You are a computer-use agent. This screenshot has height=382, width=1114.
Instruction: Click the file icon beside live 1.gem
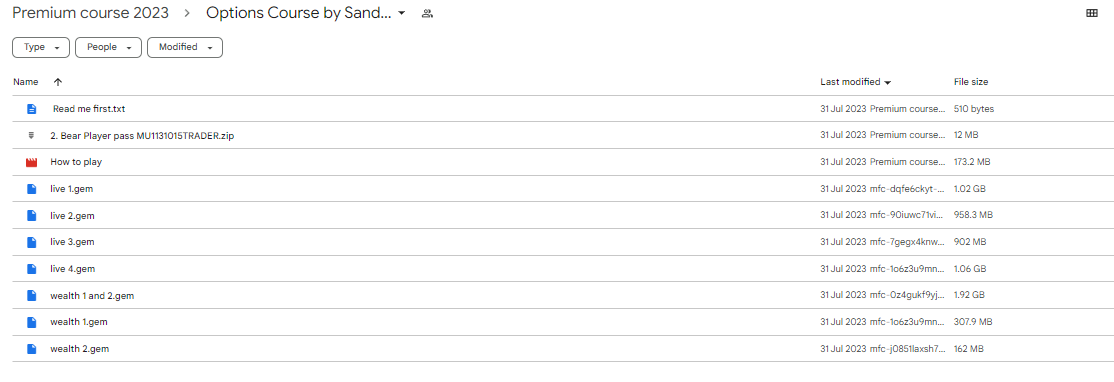pos(31,189)
